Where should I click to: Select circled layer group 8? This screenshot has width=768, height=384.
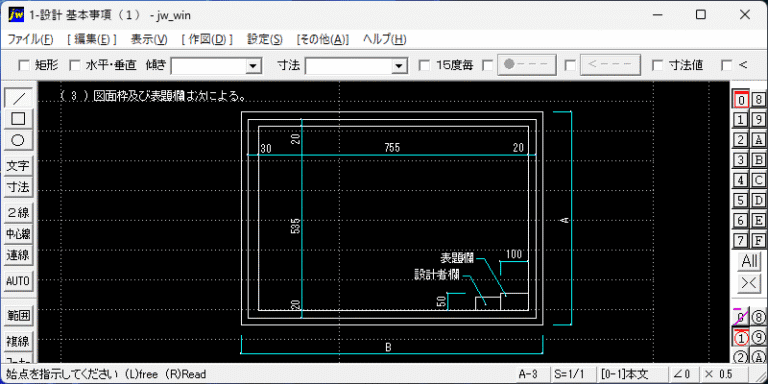click(759, 317)
